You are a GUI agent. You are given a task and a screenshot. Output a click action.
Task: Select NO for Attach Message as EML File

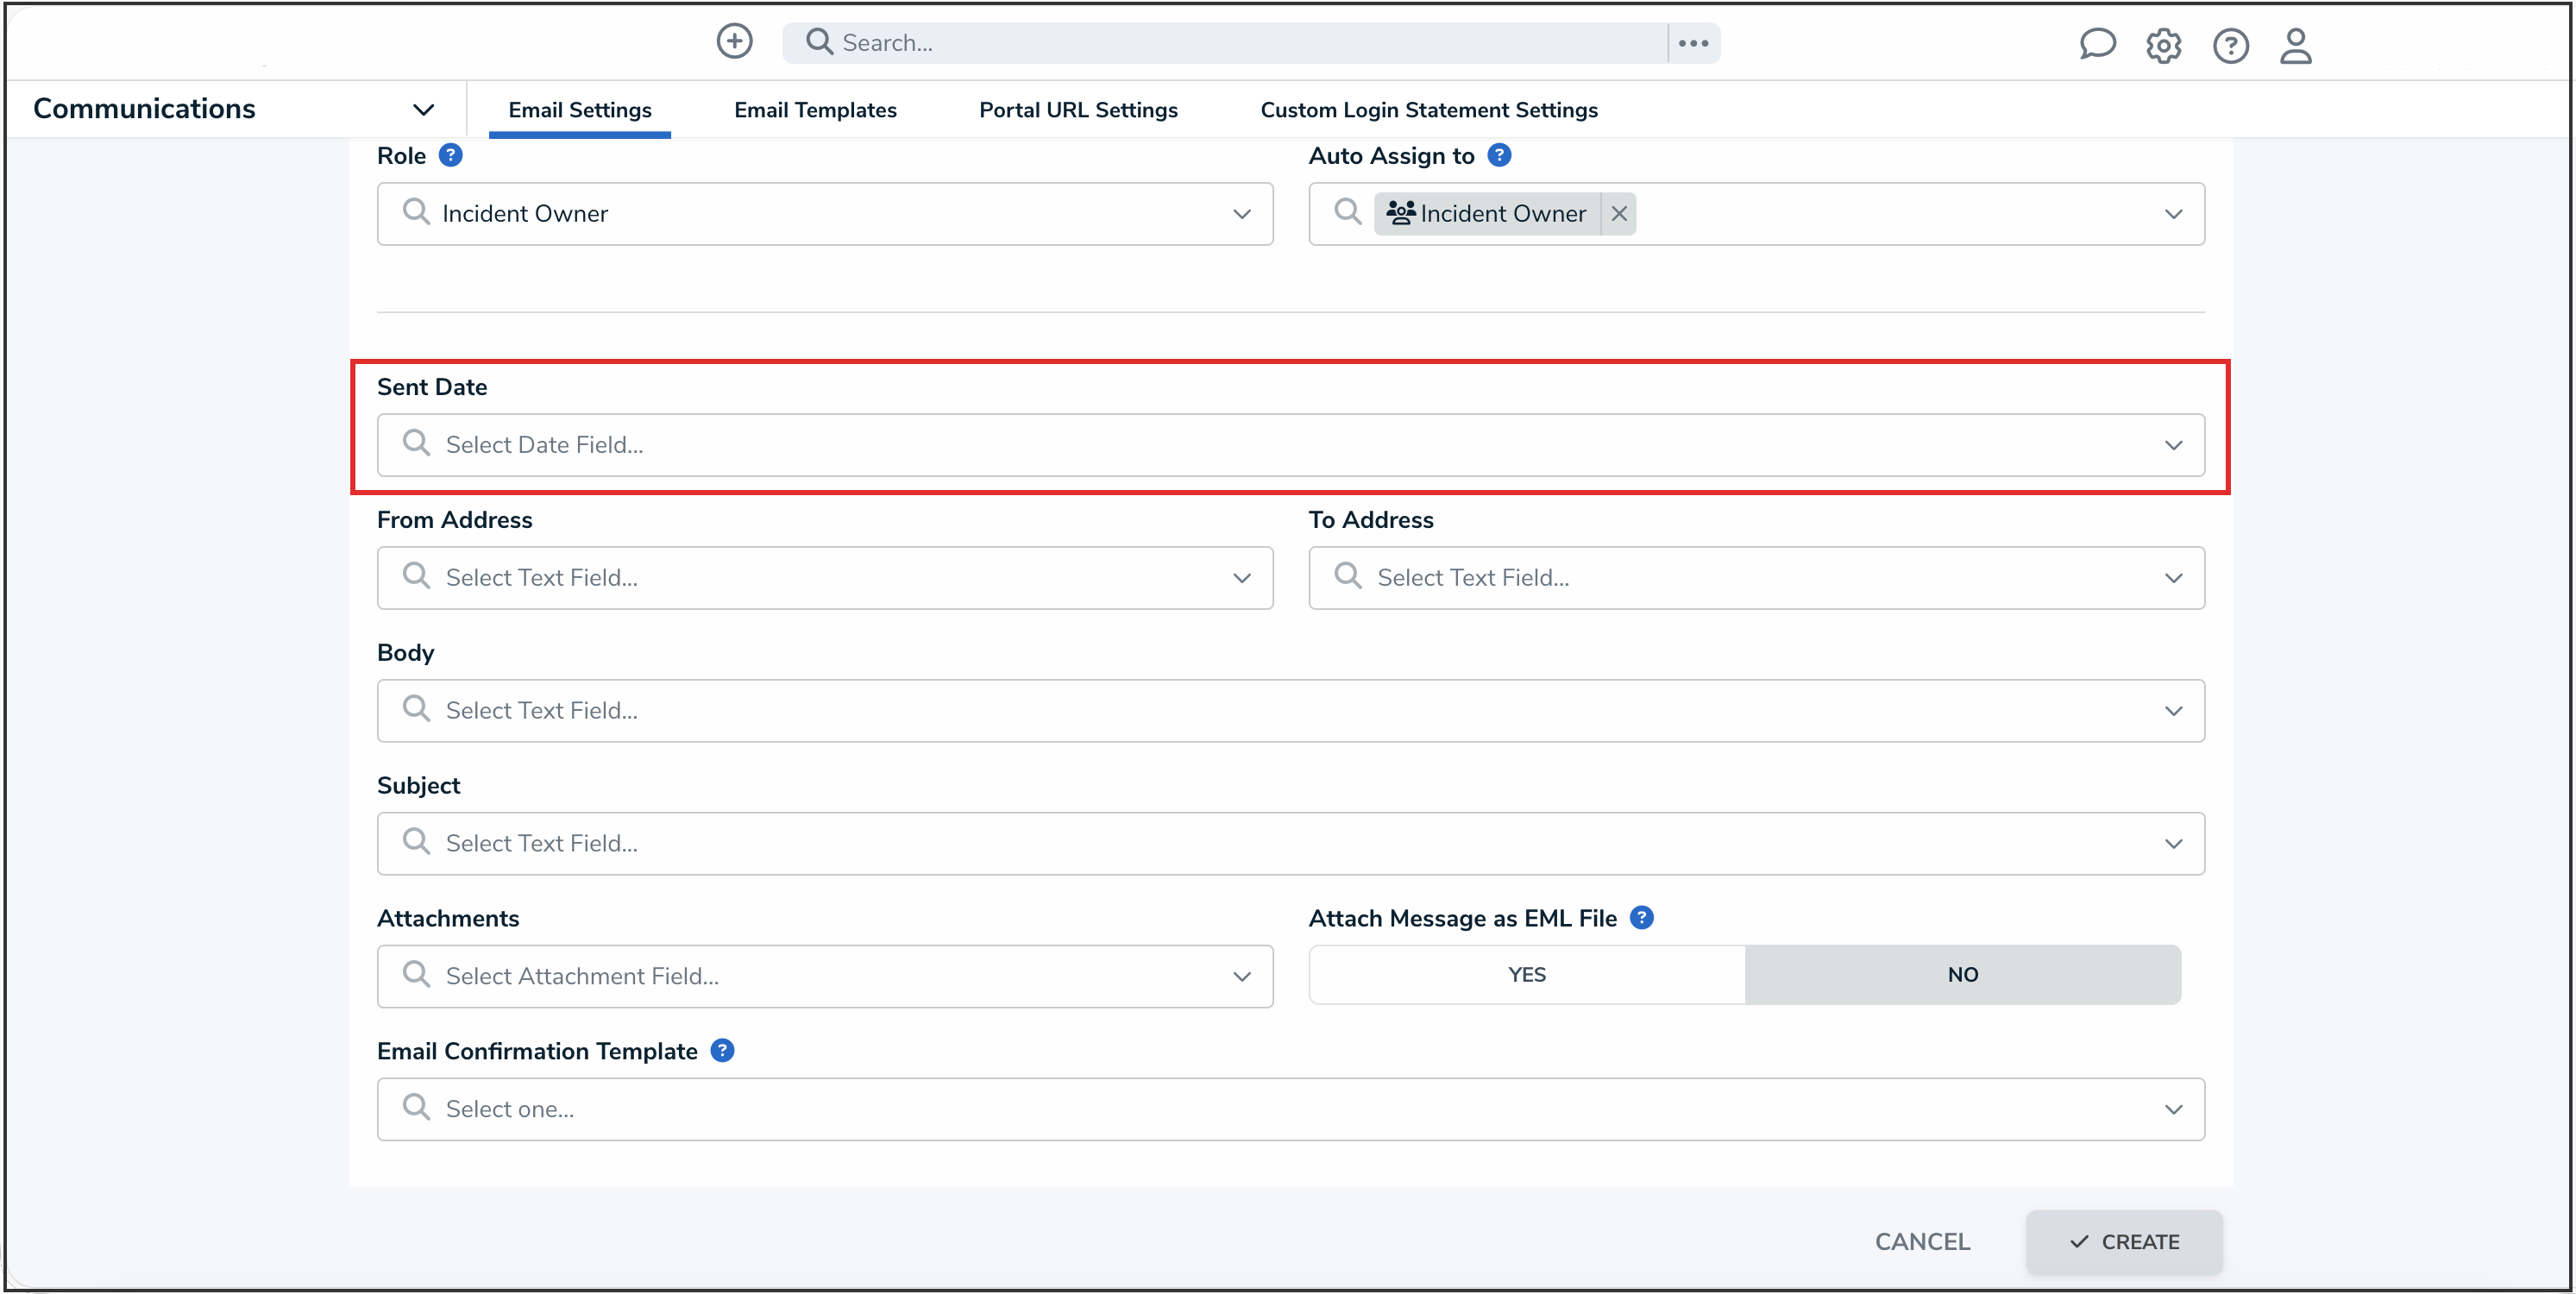coord(1963,974)
